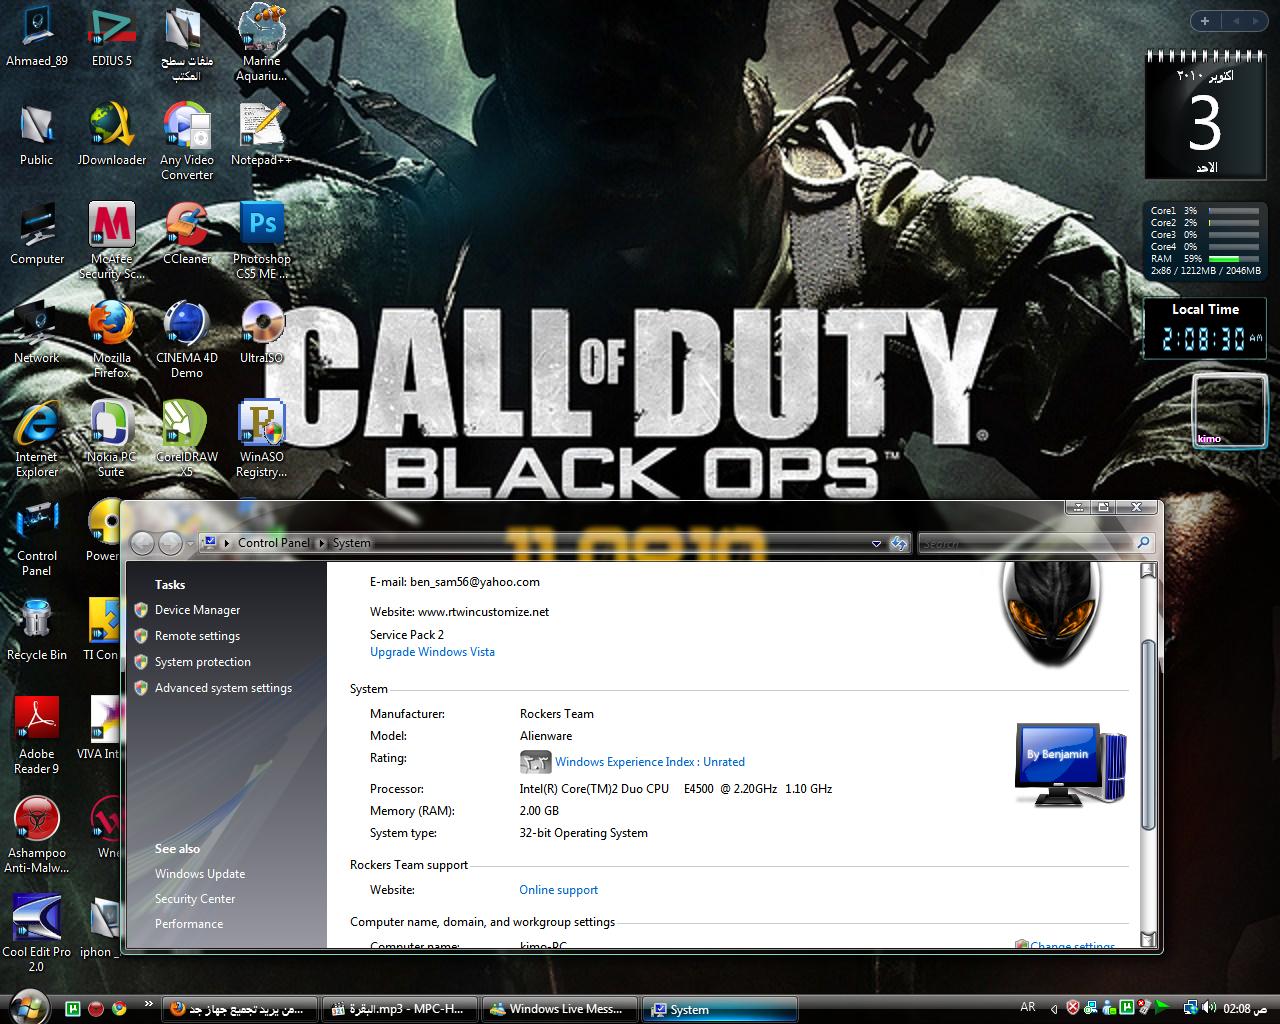Expand quick launch overflow chevron
This screenshot has width=1280, height=1024.
pos(149,1003)
